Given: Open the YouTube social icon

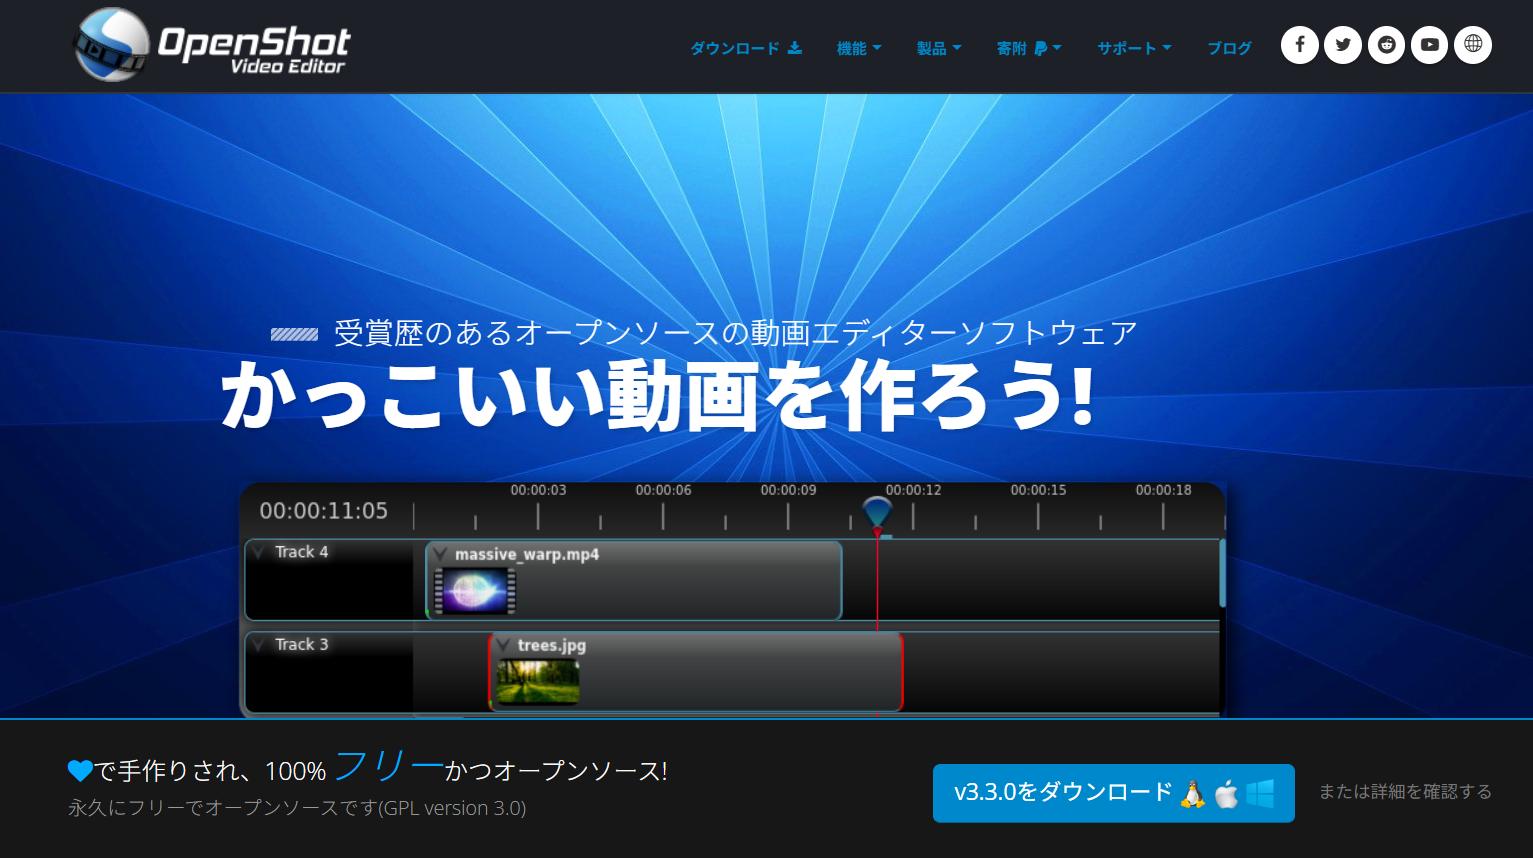Looking at the screenshot, I should (1429, 45).
